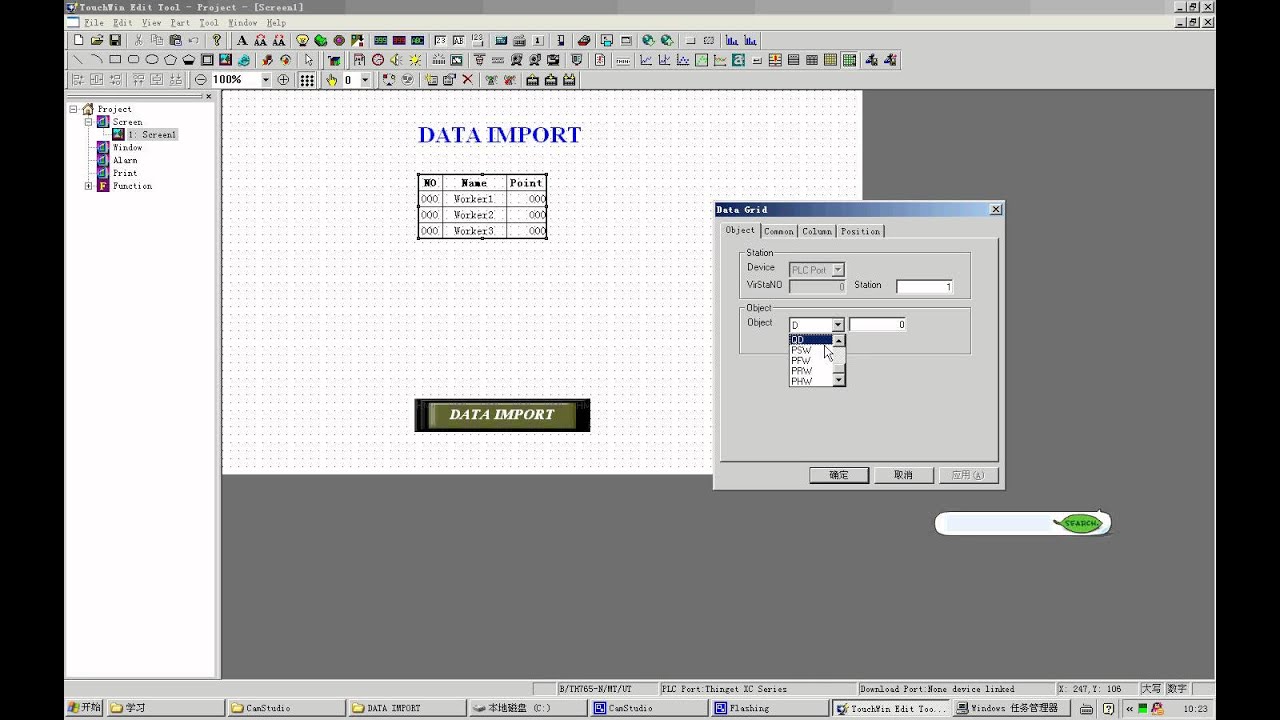
Task: Click the hand pointer icon
Action: pyautogui.click(x=331, y=79)
